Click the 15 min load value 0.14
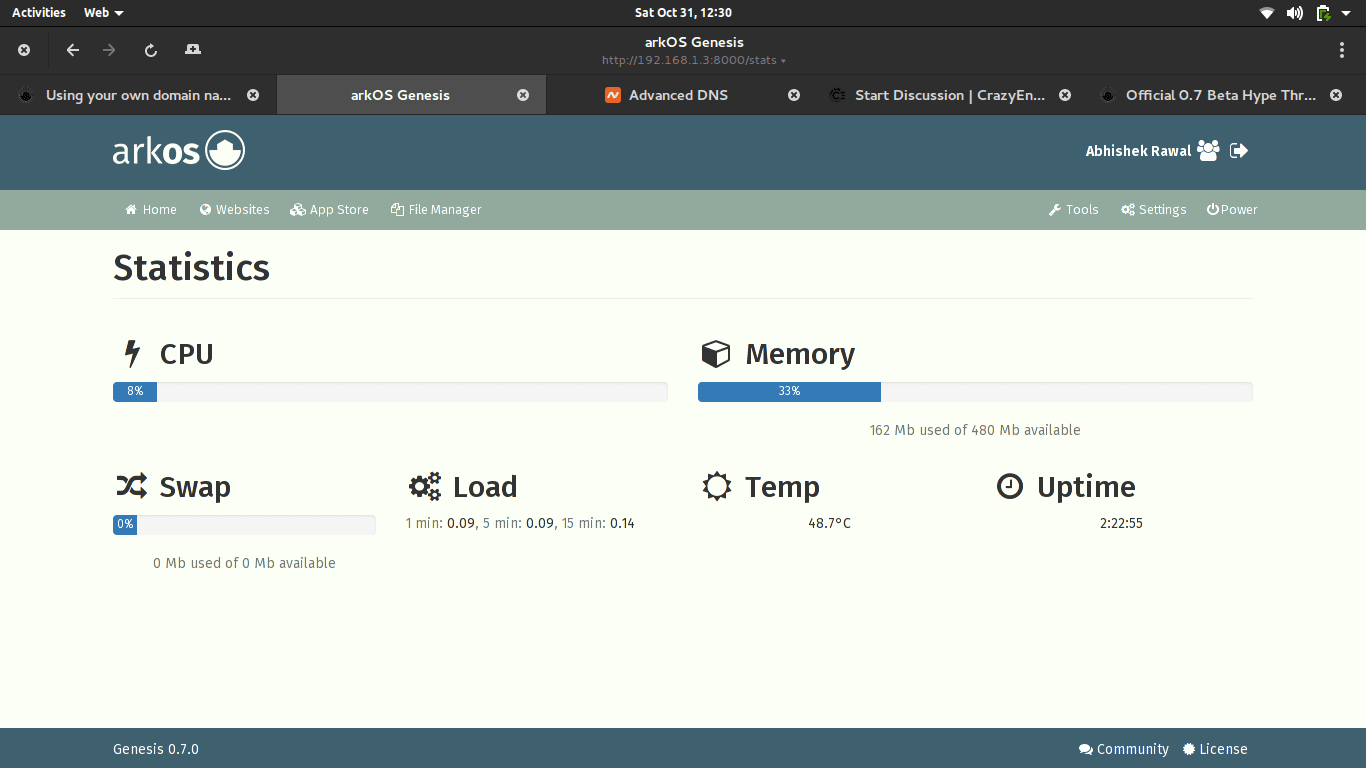This screenshot has width=1366, height=768. pyautogui.click(x=622, y=524)
